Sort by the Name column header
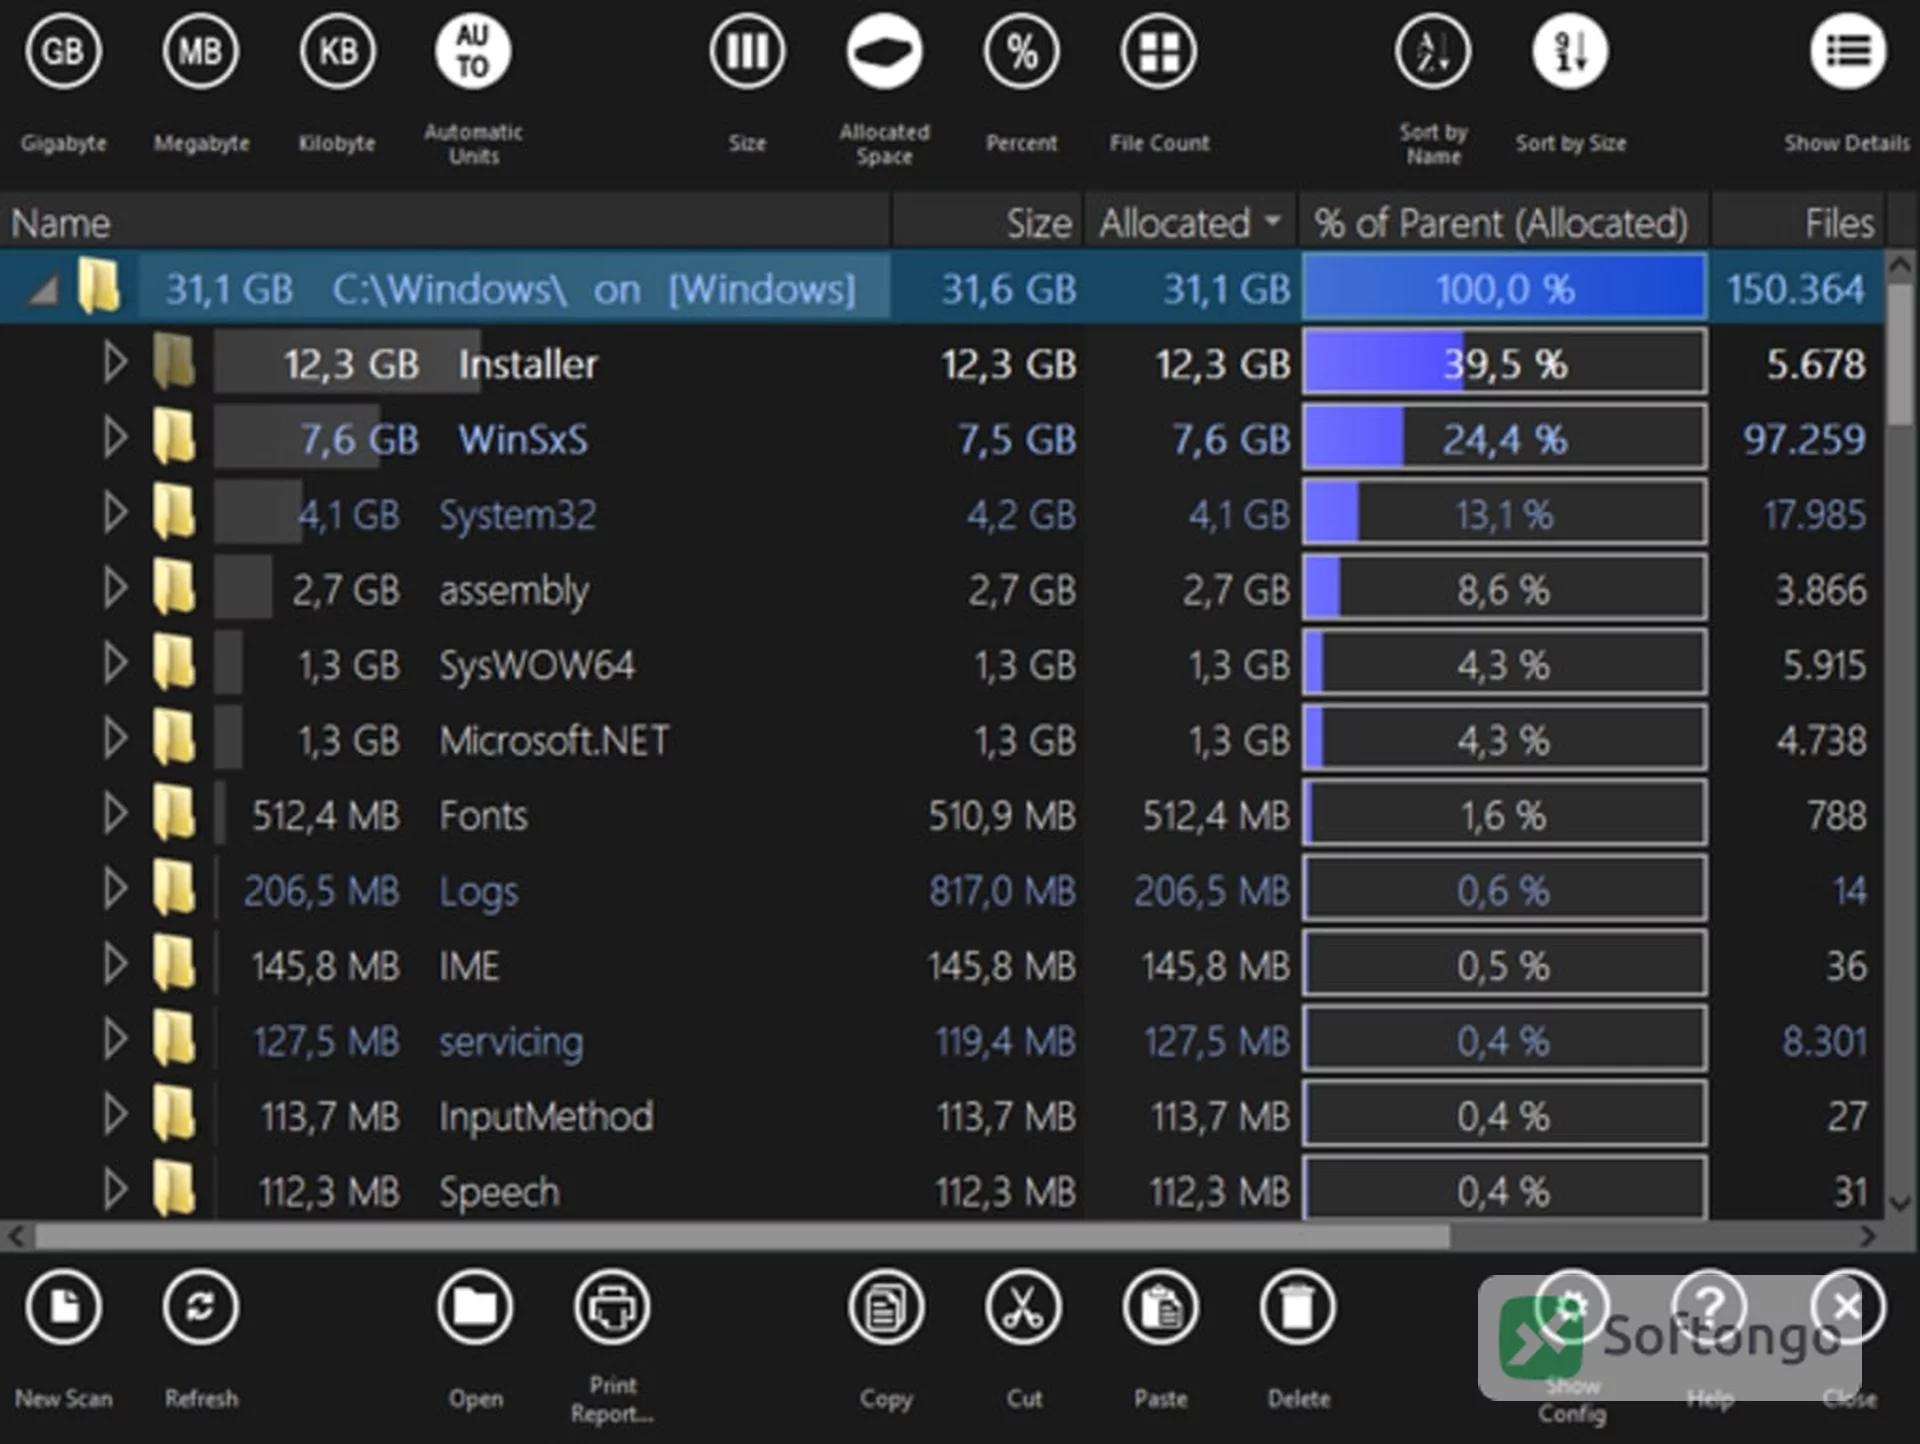This screenshot has width=1920, height=1444. 445,222
